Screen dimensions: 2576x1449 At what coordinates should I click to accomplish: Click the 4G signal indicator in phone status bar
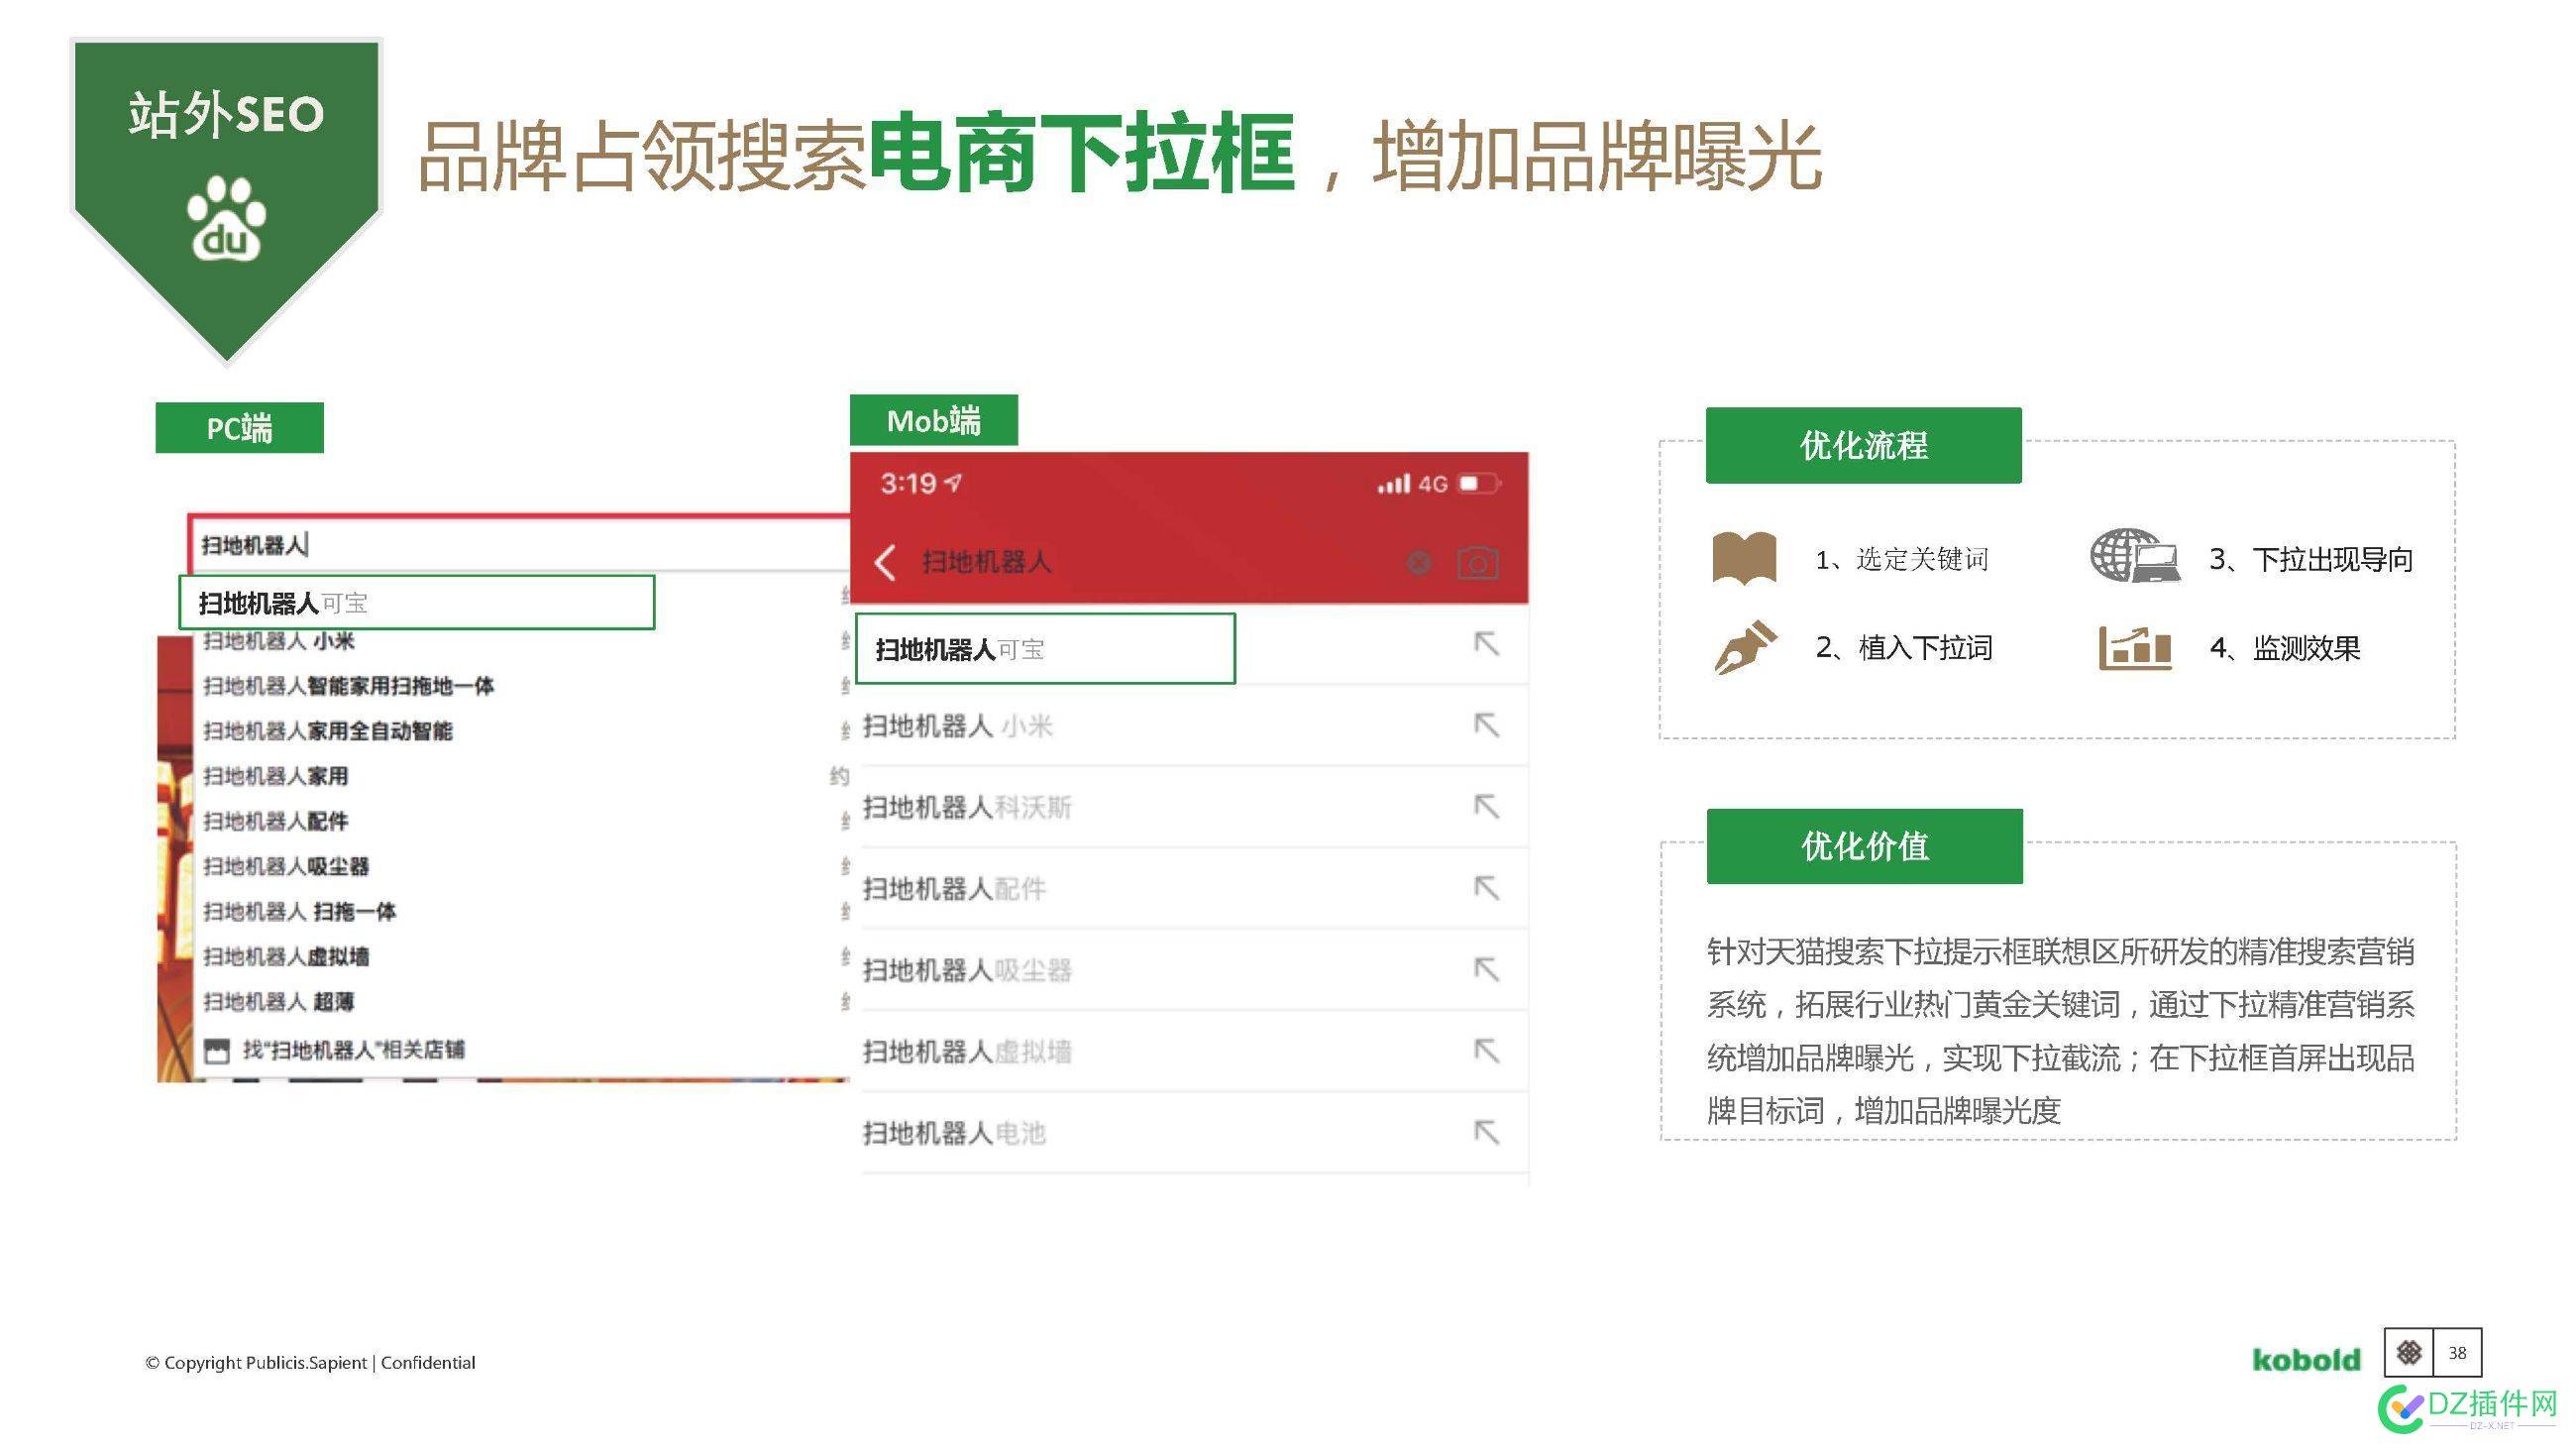tap(1411, 484)
